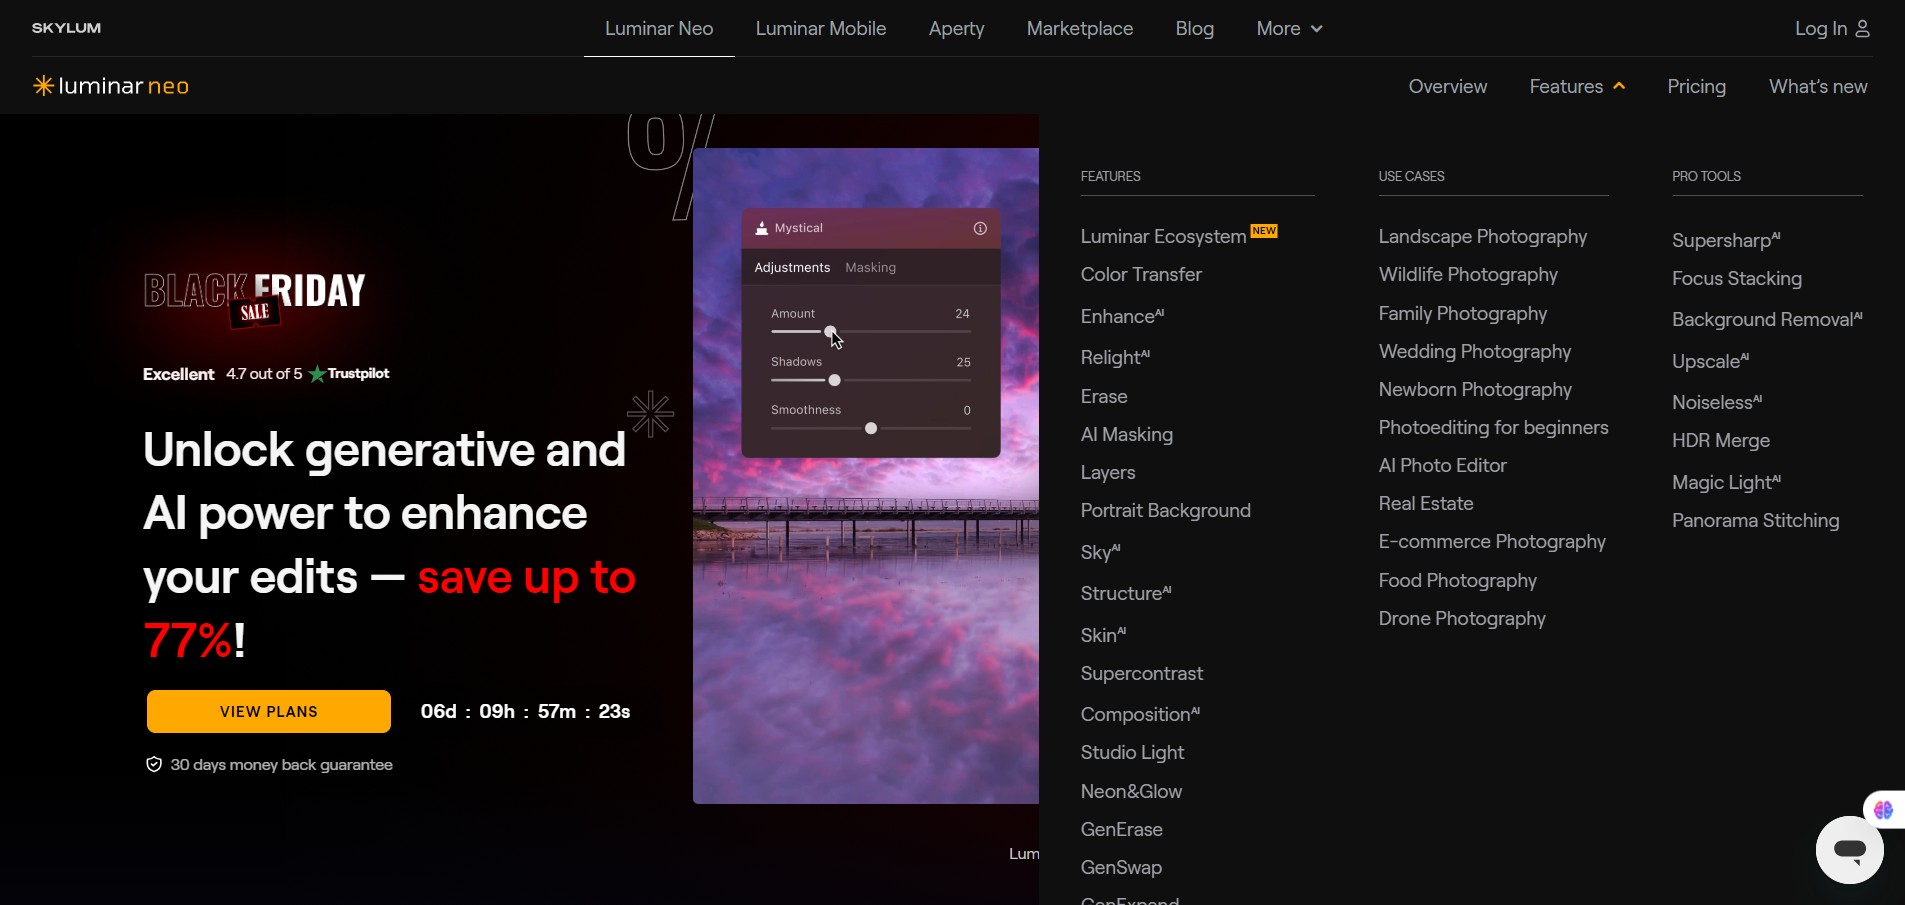Open the GenErase feature
This screenshot has height=905, width=1905.
[1122, 830]
